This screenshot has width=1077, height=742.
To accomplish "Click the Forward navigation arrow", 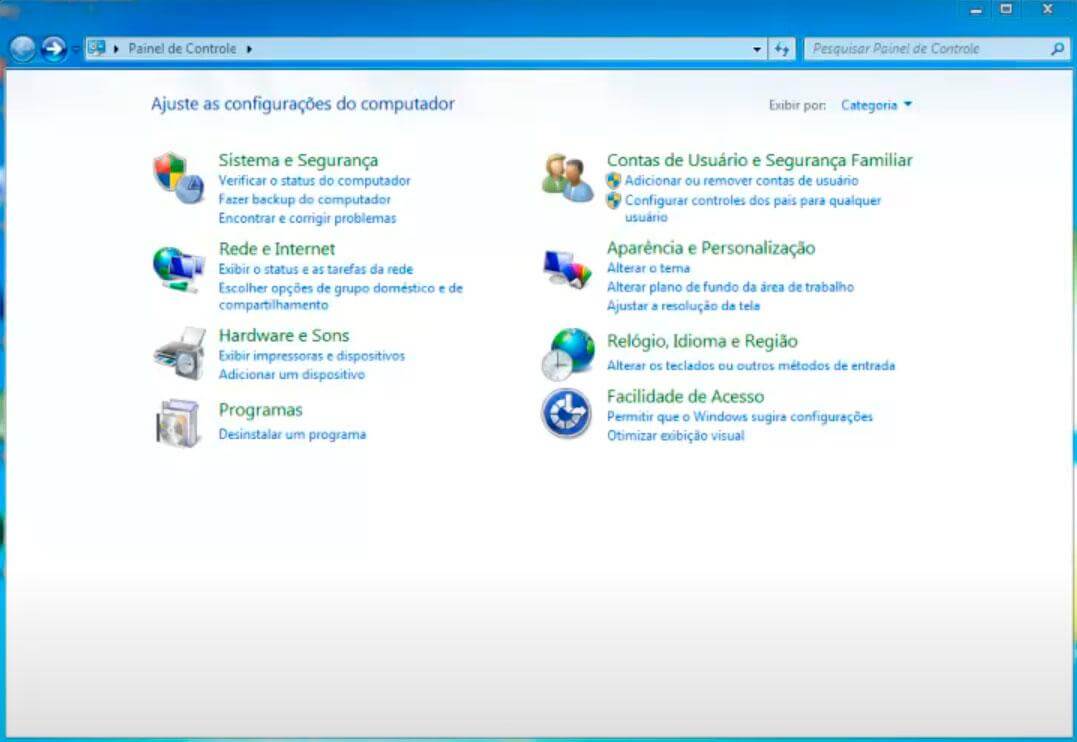I will pyautogui.click(x=54, y=49).
